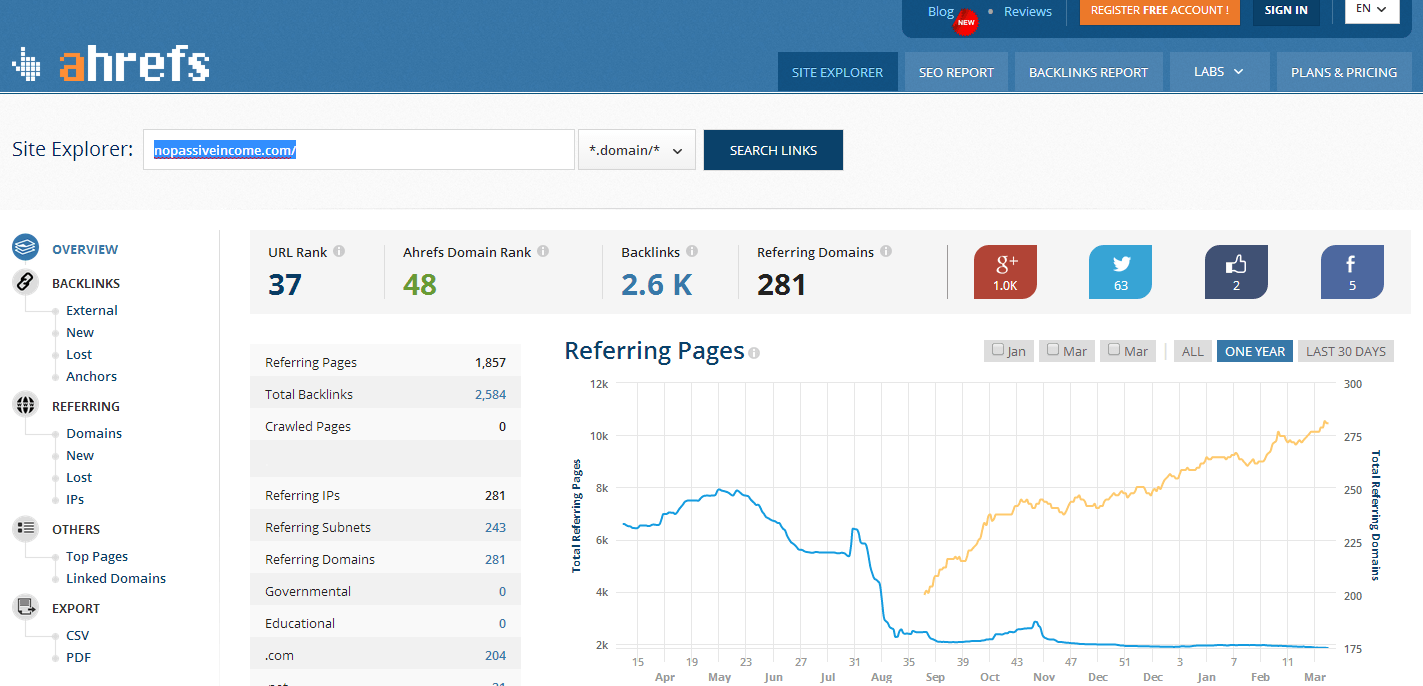Select the Export icon in sidebar
1423x686 pixels.
point(25,607)
